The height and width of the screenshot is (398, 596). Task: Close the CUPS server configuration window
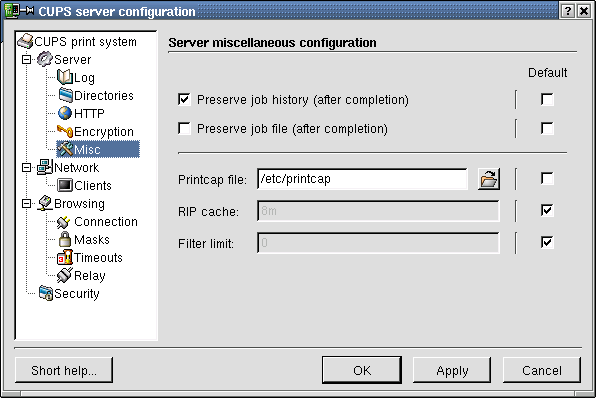(x=584, y=11)
